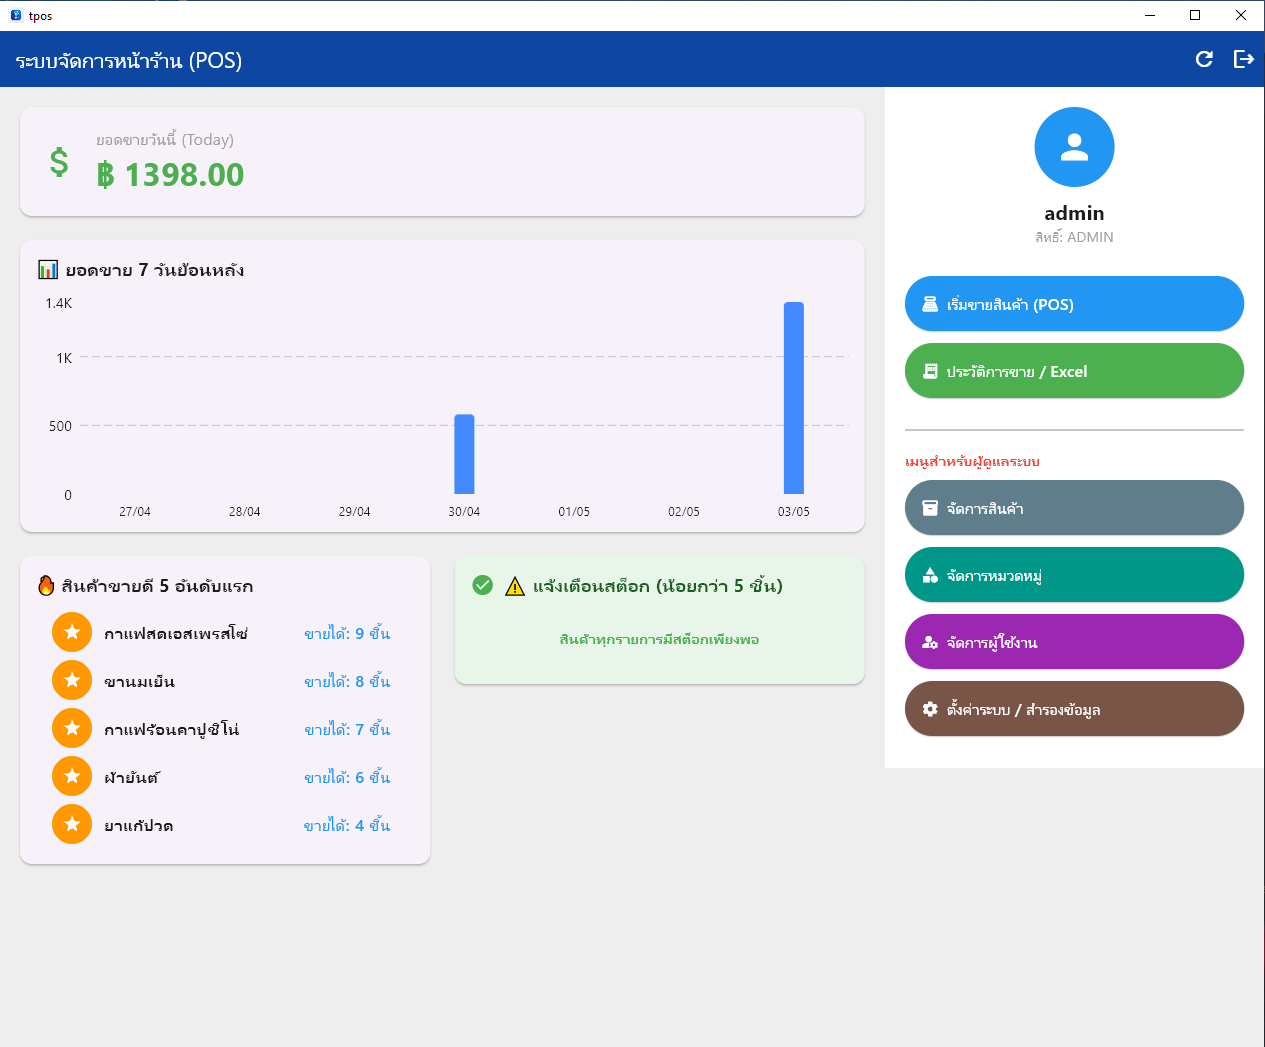This screenshot has height=1047, width=1265.
Task: Click the เมนูสำหรับผู้ดูแลระบบ section heading
Action: point(972,461)
